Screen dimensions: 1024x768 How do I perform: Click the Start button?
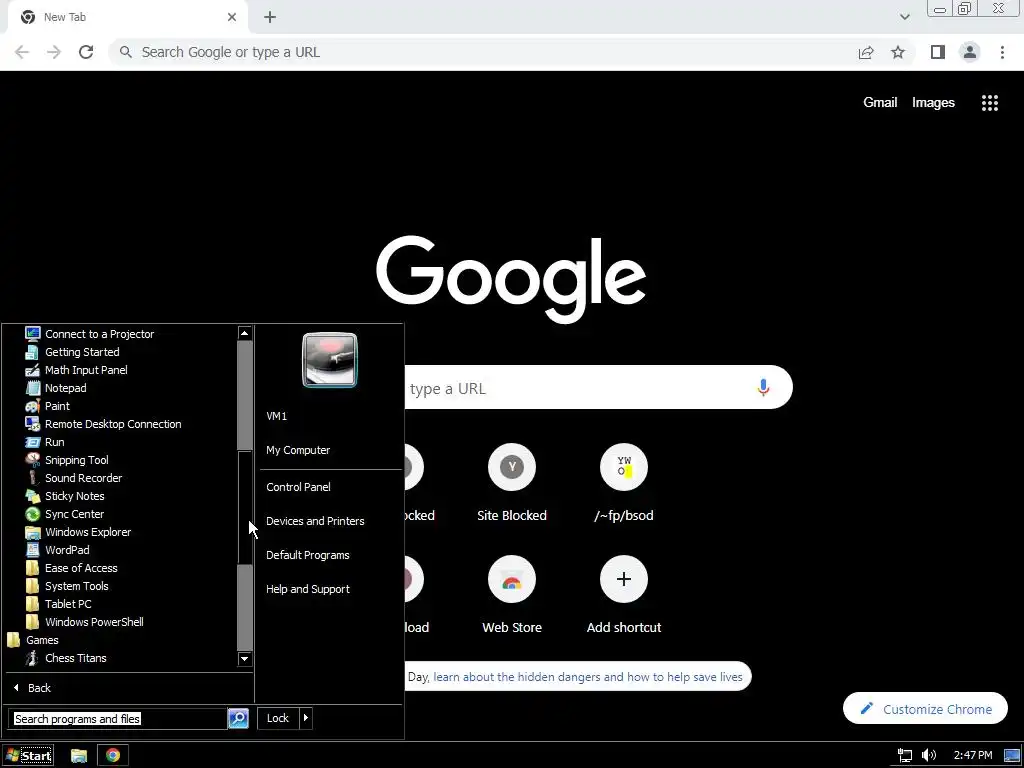point(28,756)
